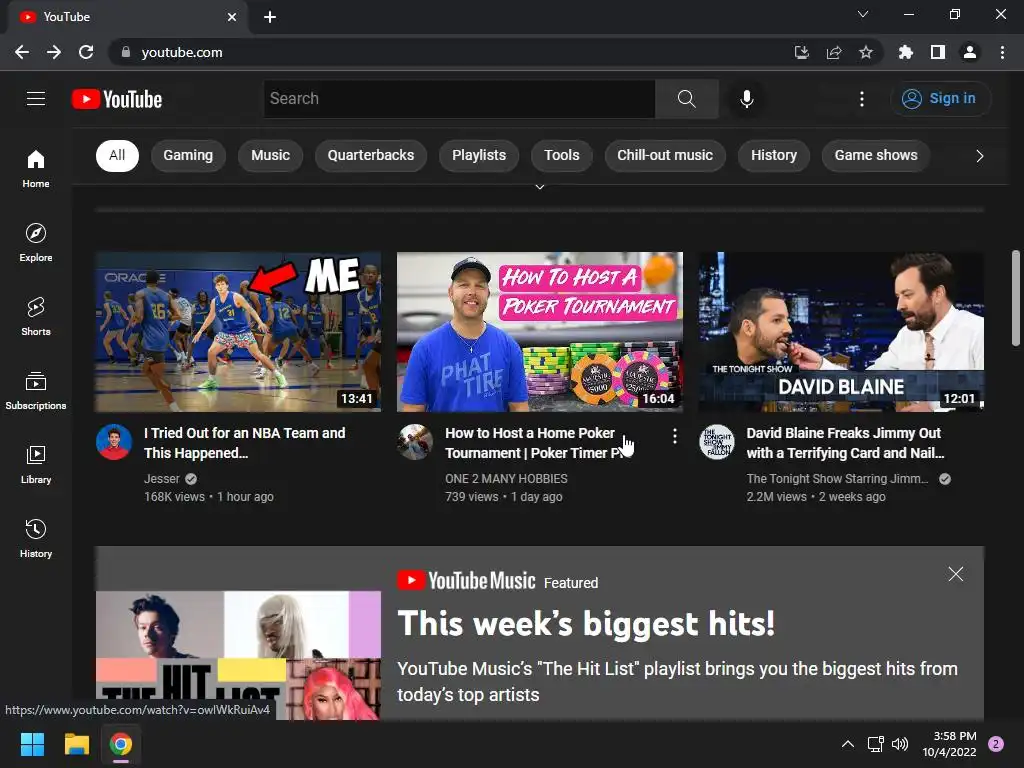Open How to Host Poker title
This screenshot has width=1024, height=768.
(534, 443)
